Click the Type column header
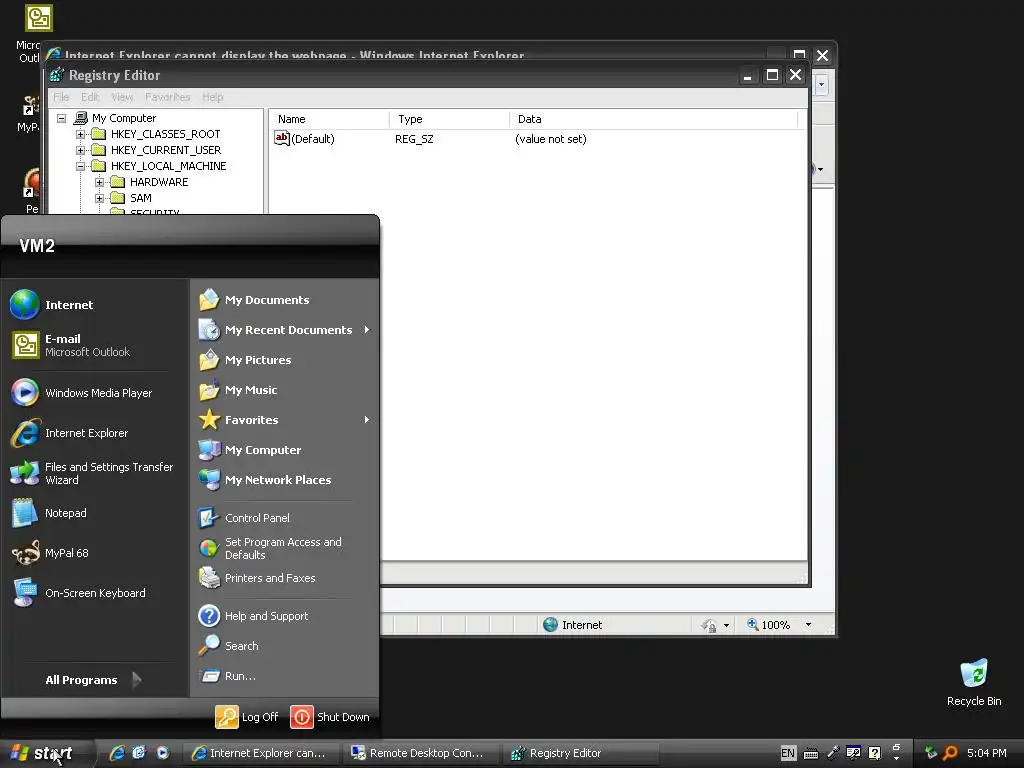This screenshot has width=1024, height=768. (x=449, y=119)
